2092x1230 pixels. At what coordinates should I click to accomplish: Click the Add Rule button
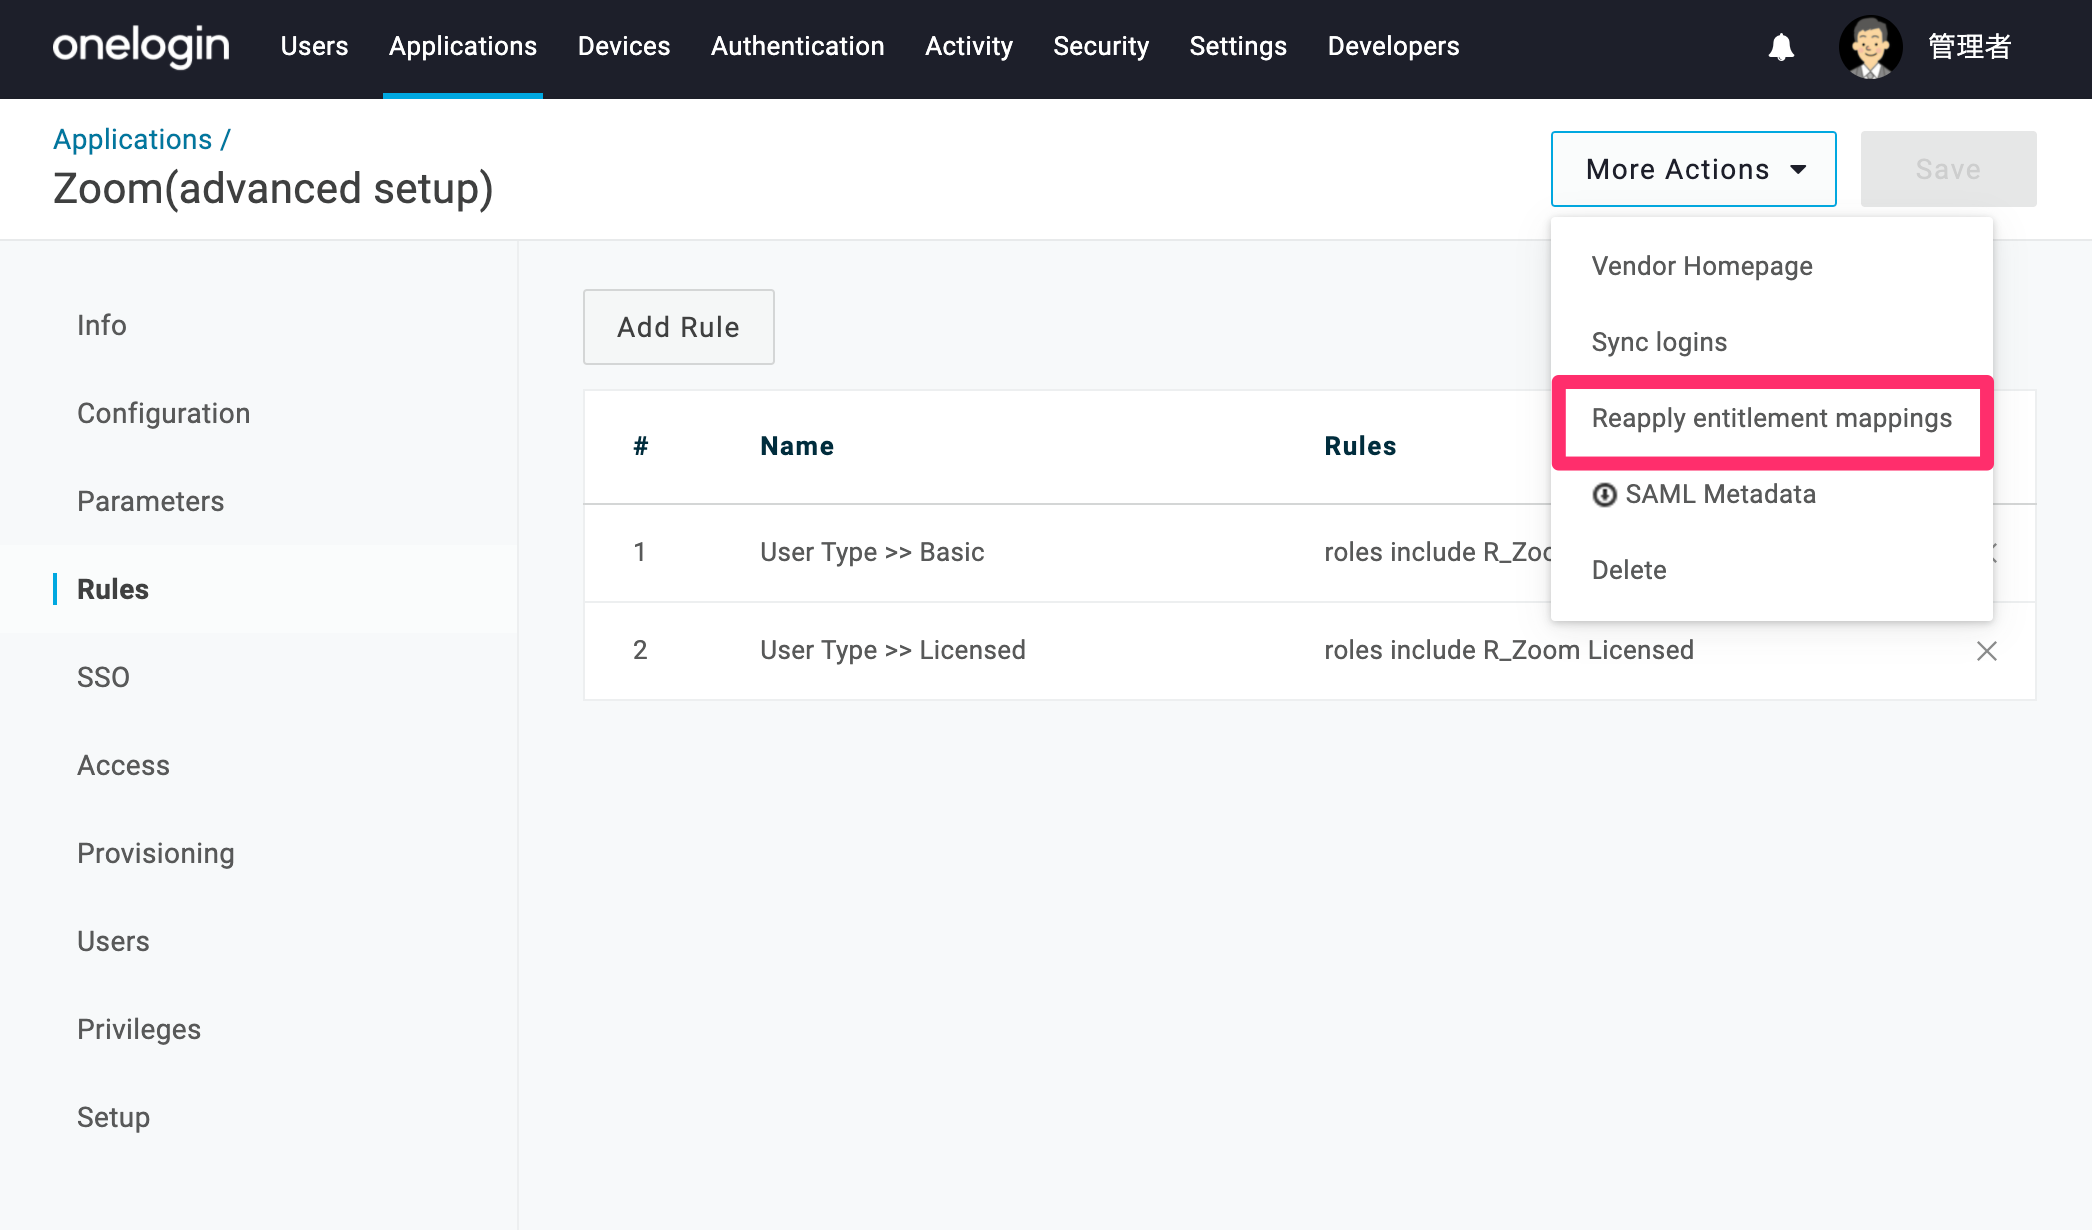678,327
